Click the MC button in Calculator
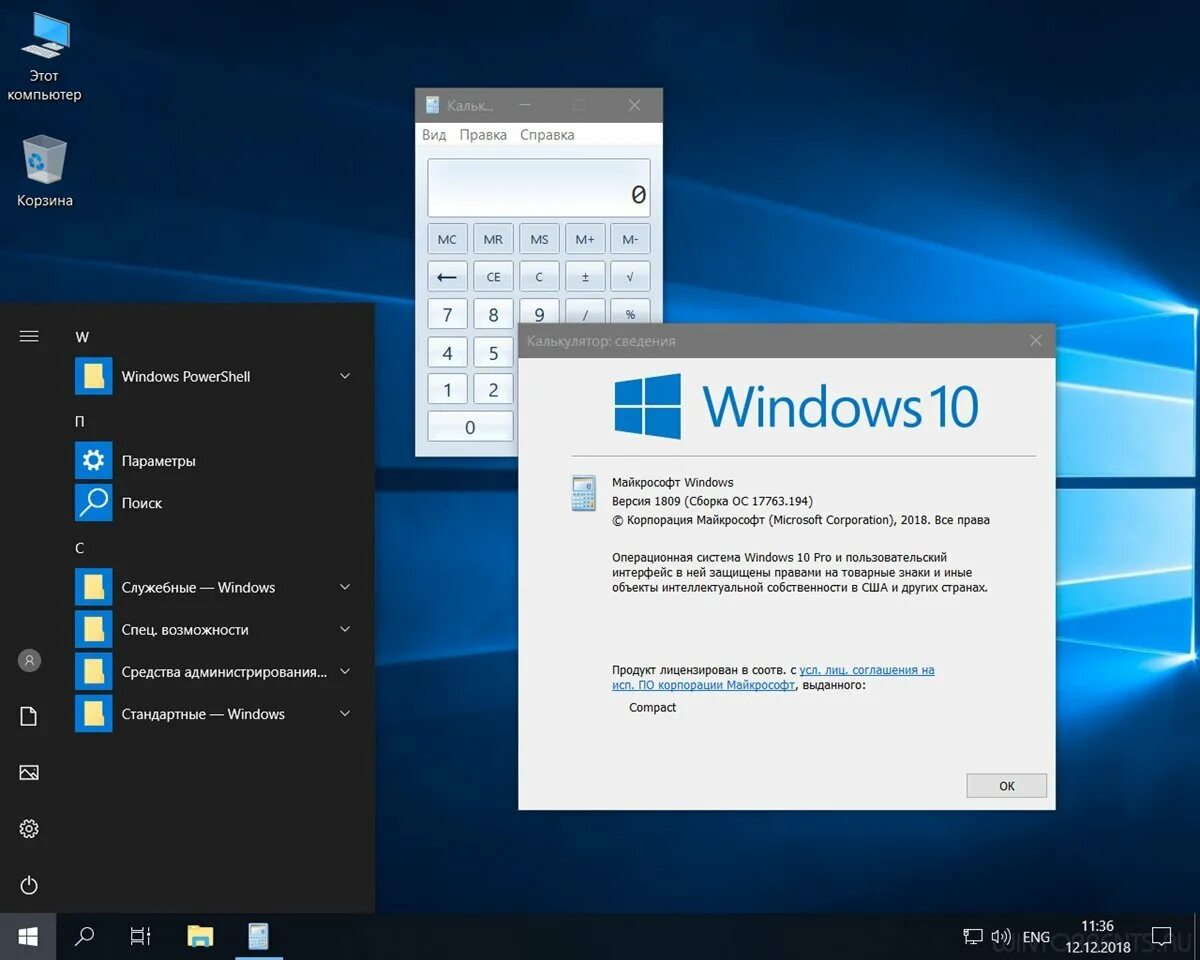The width and height of the screenshot is (1200, 960). coord(447,239)
